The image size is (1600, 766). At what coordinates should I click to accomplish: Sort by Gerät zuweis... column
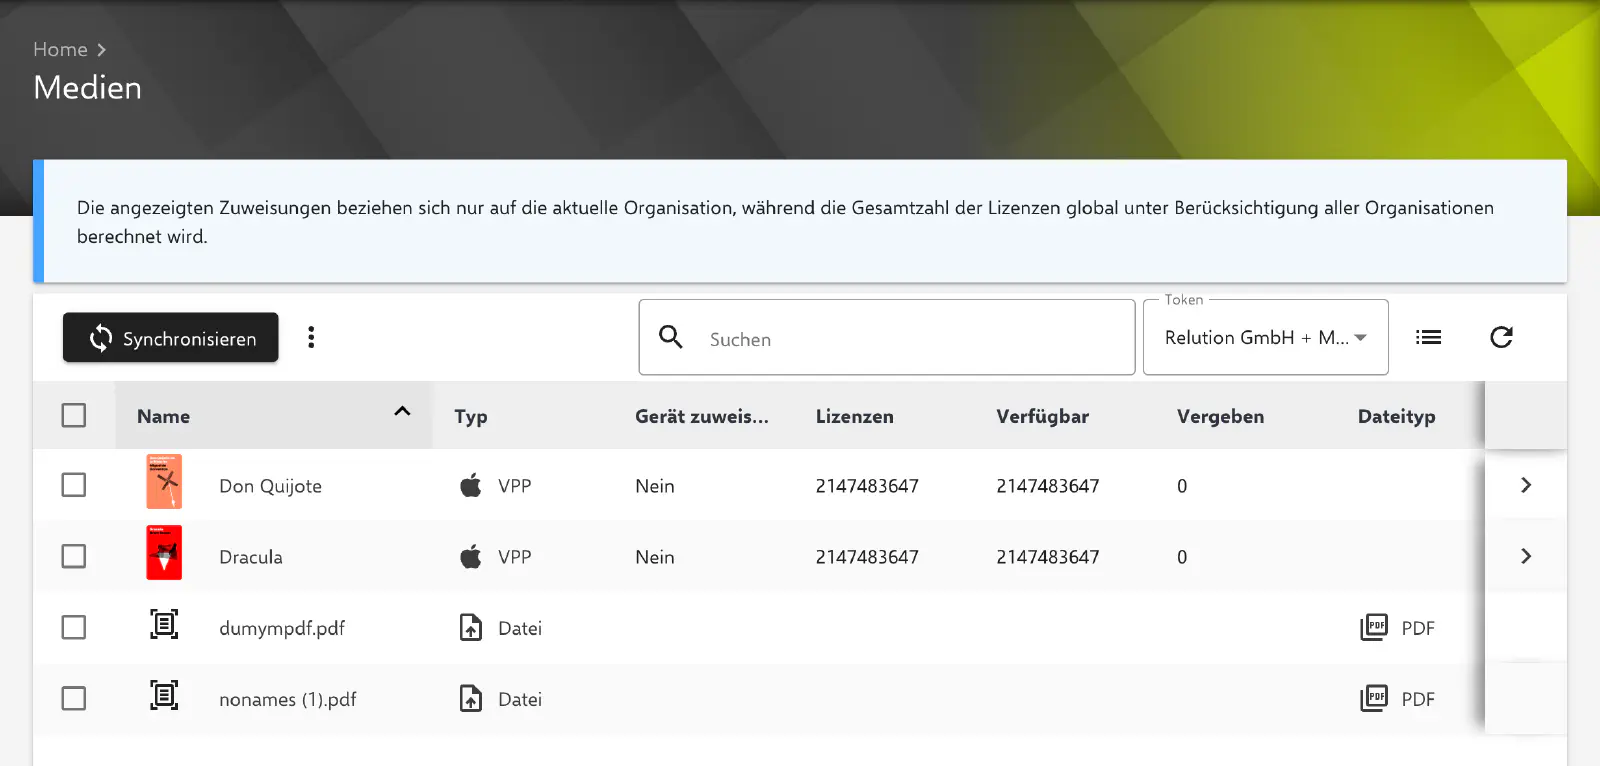click(x=701, y=416)
